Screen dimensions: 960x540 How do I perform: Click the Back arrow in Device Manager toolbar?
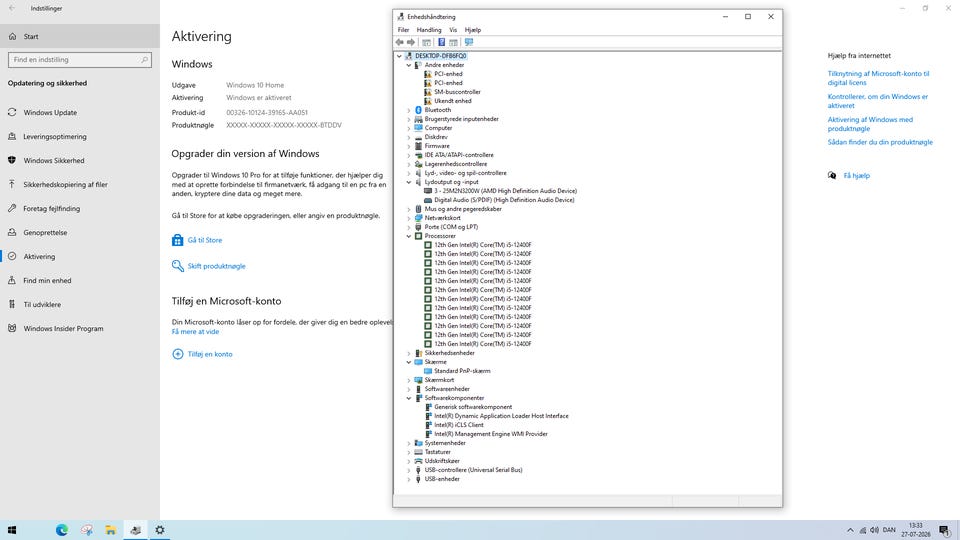(400, 42)
